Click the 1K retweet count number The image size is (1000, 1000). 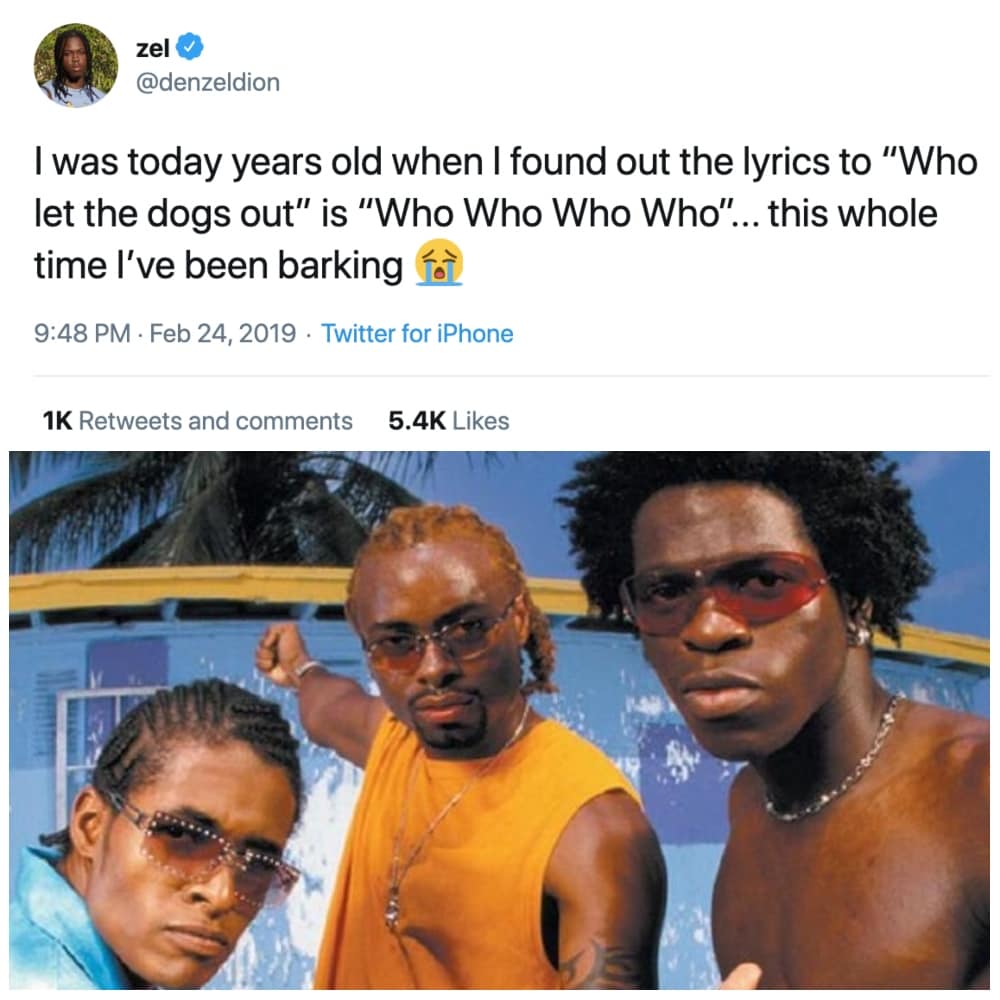57,421
